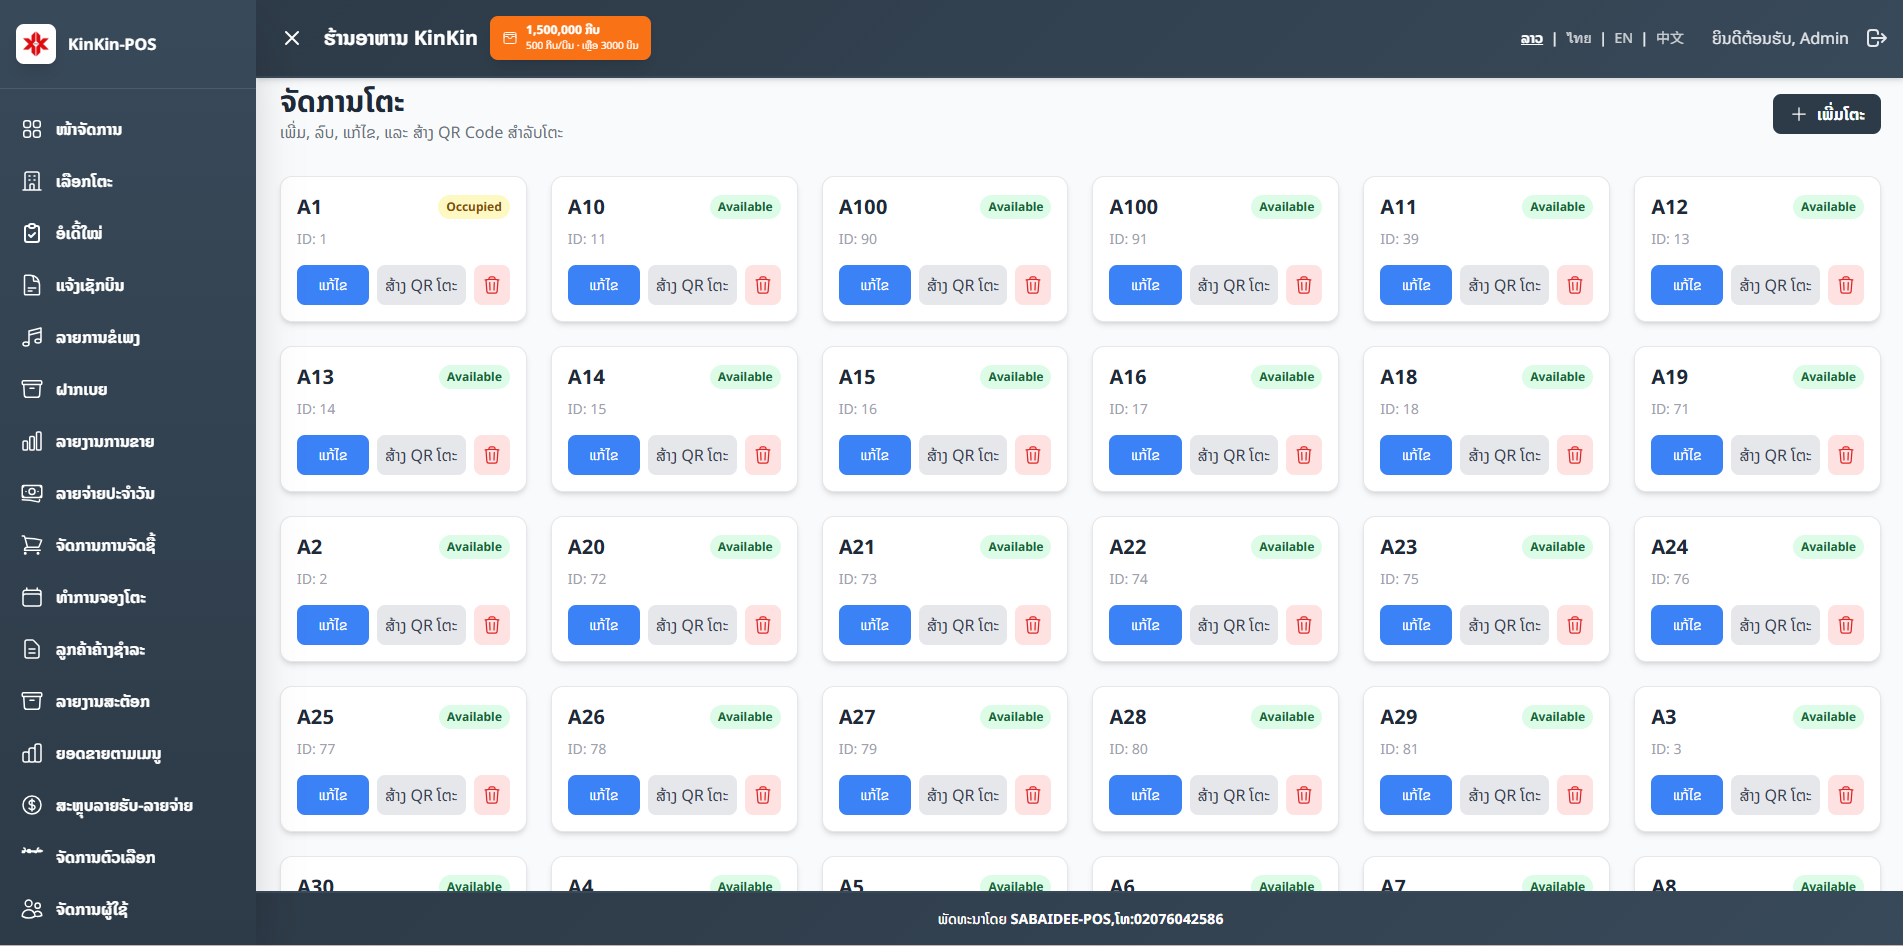1903x946 pixels.
Task: Remove table A22 via its trash icon
Action: (x=1303, y=625)
